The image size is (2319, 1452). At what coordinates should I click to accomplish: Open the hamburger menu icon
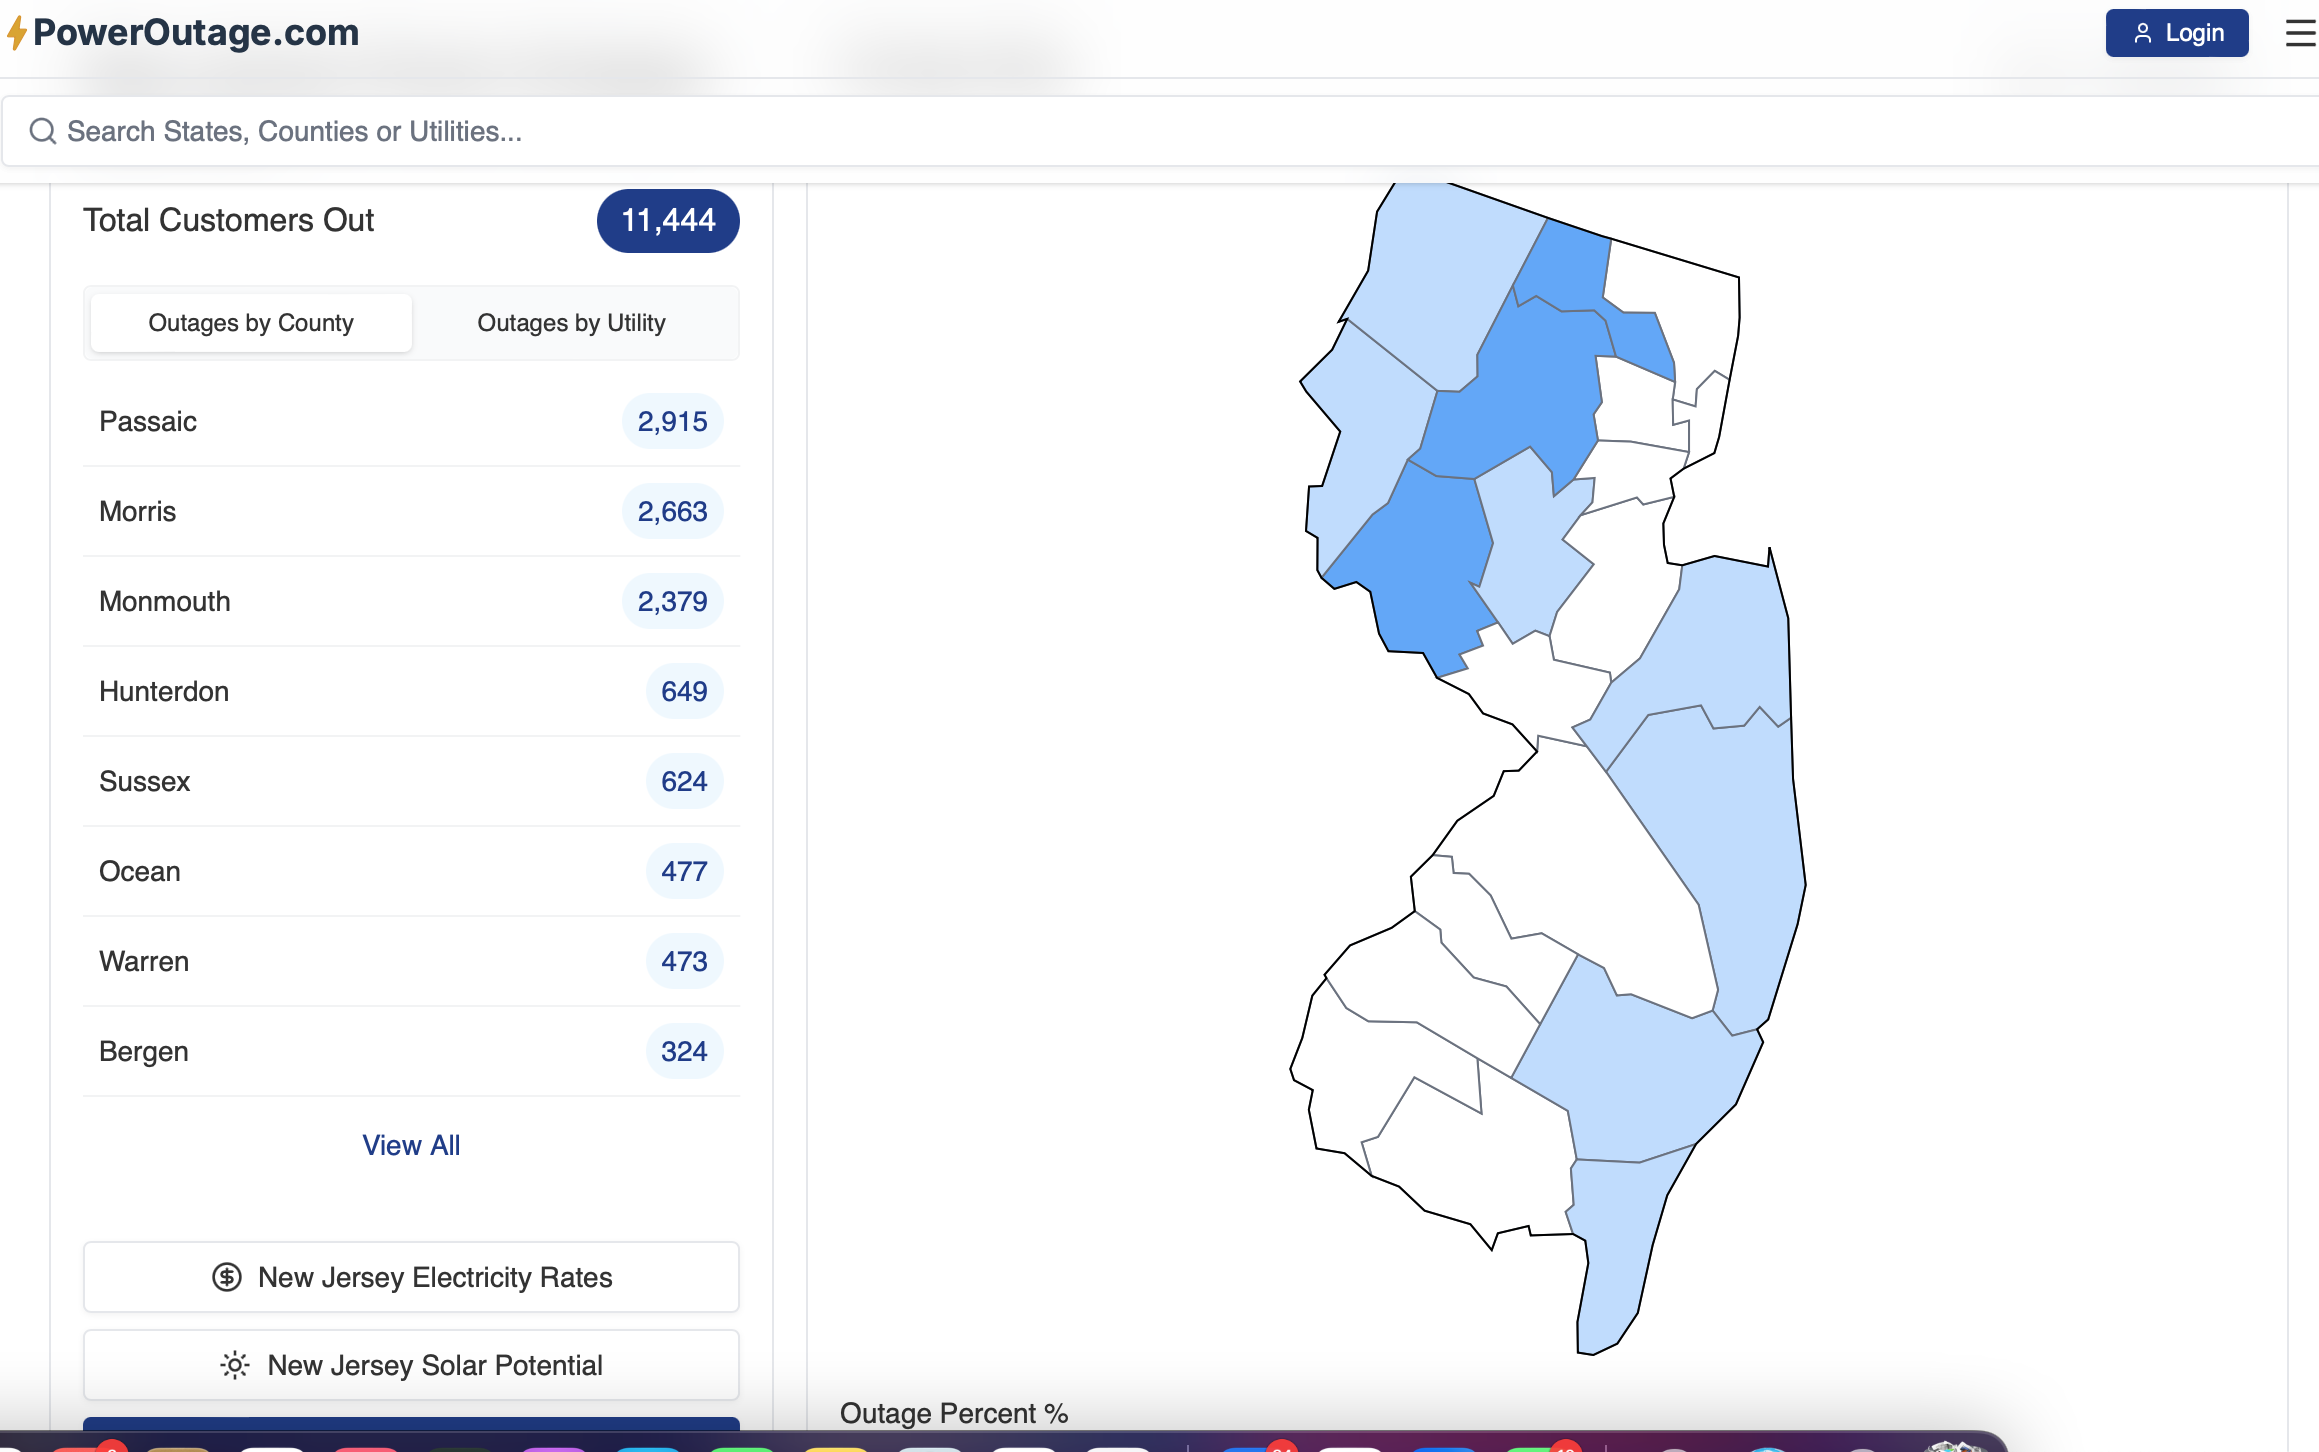pyautogui.click(x=2299, y=33)
